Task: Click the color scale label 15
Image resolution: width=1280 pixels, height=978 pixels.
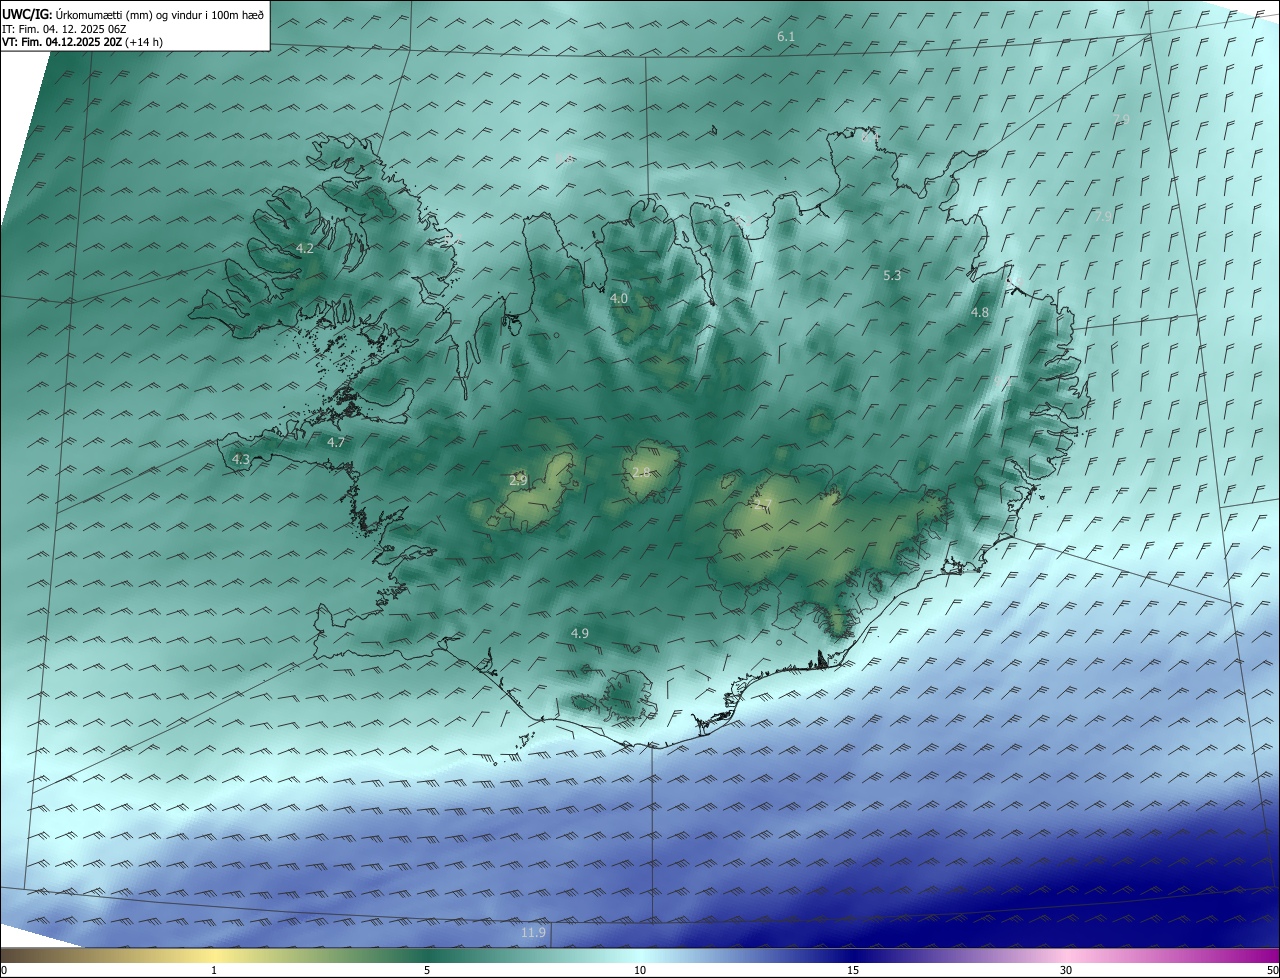Action: [853, 970]
